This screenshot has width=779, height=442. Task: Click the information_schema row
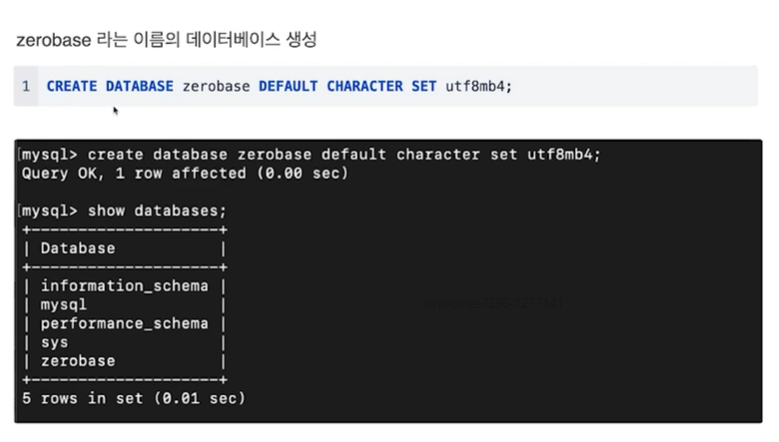pos(125,286)
